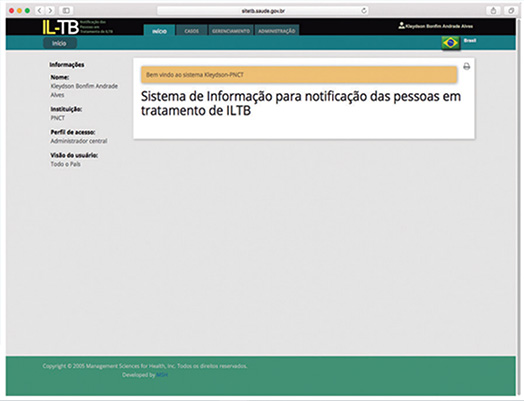Image resolution: width=524 pixels, height=401 pixels.
Task: Click the address bar showing sitetb.saude.gov.br
Action: pyautogui.click(x=263, y=11)
